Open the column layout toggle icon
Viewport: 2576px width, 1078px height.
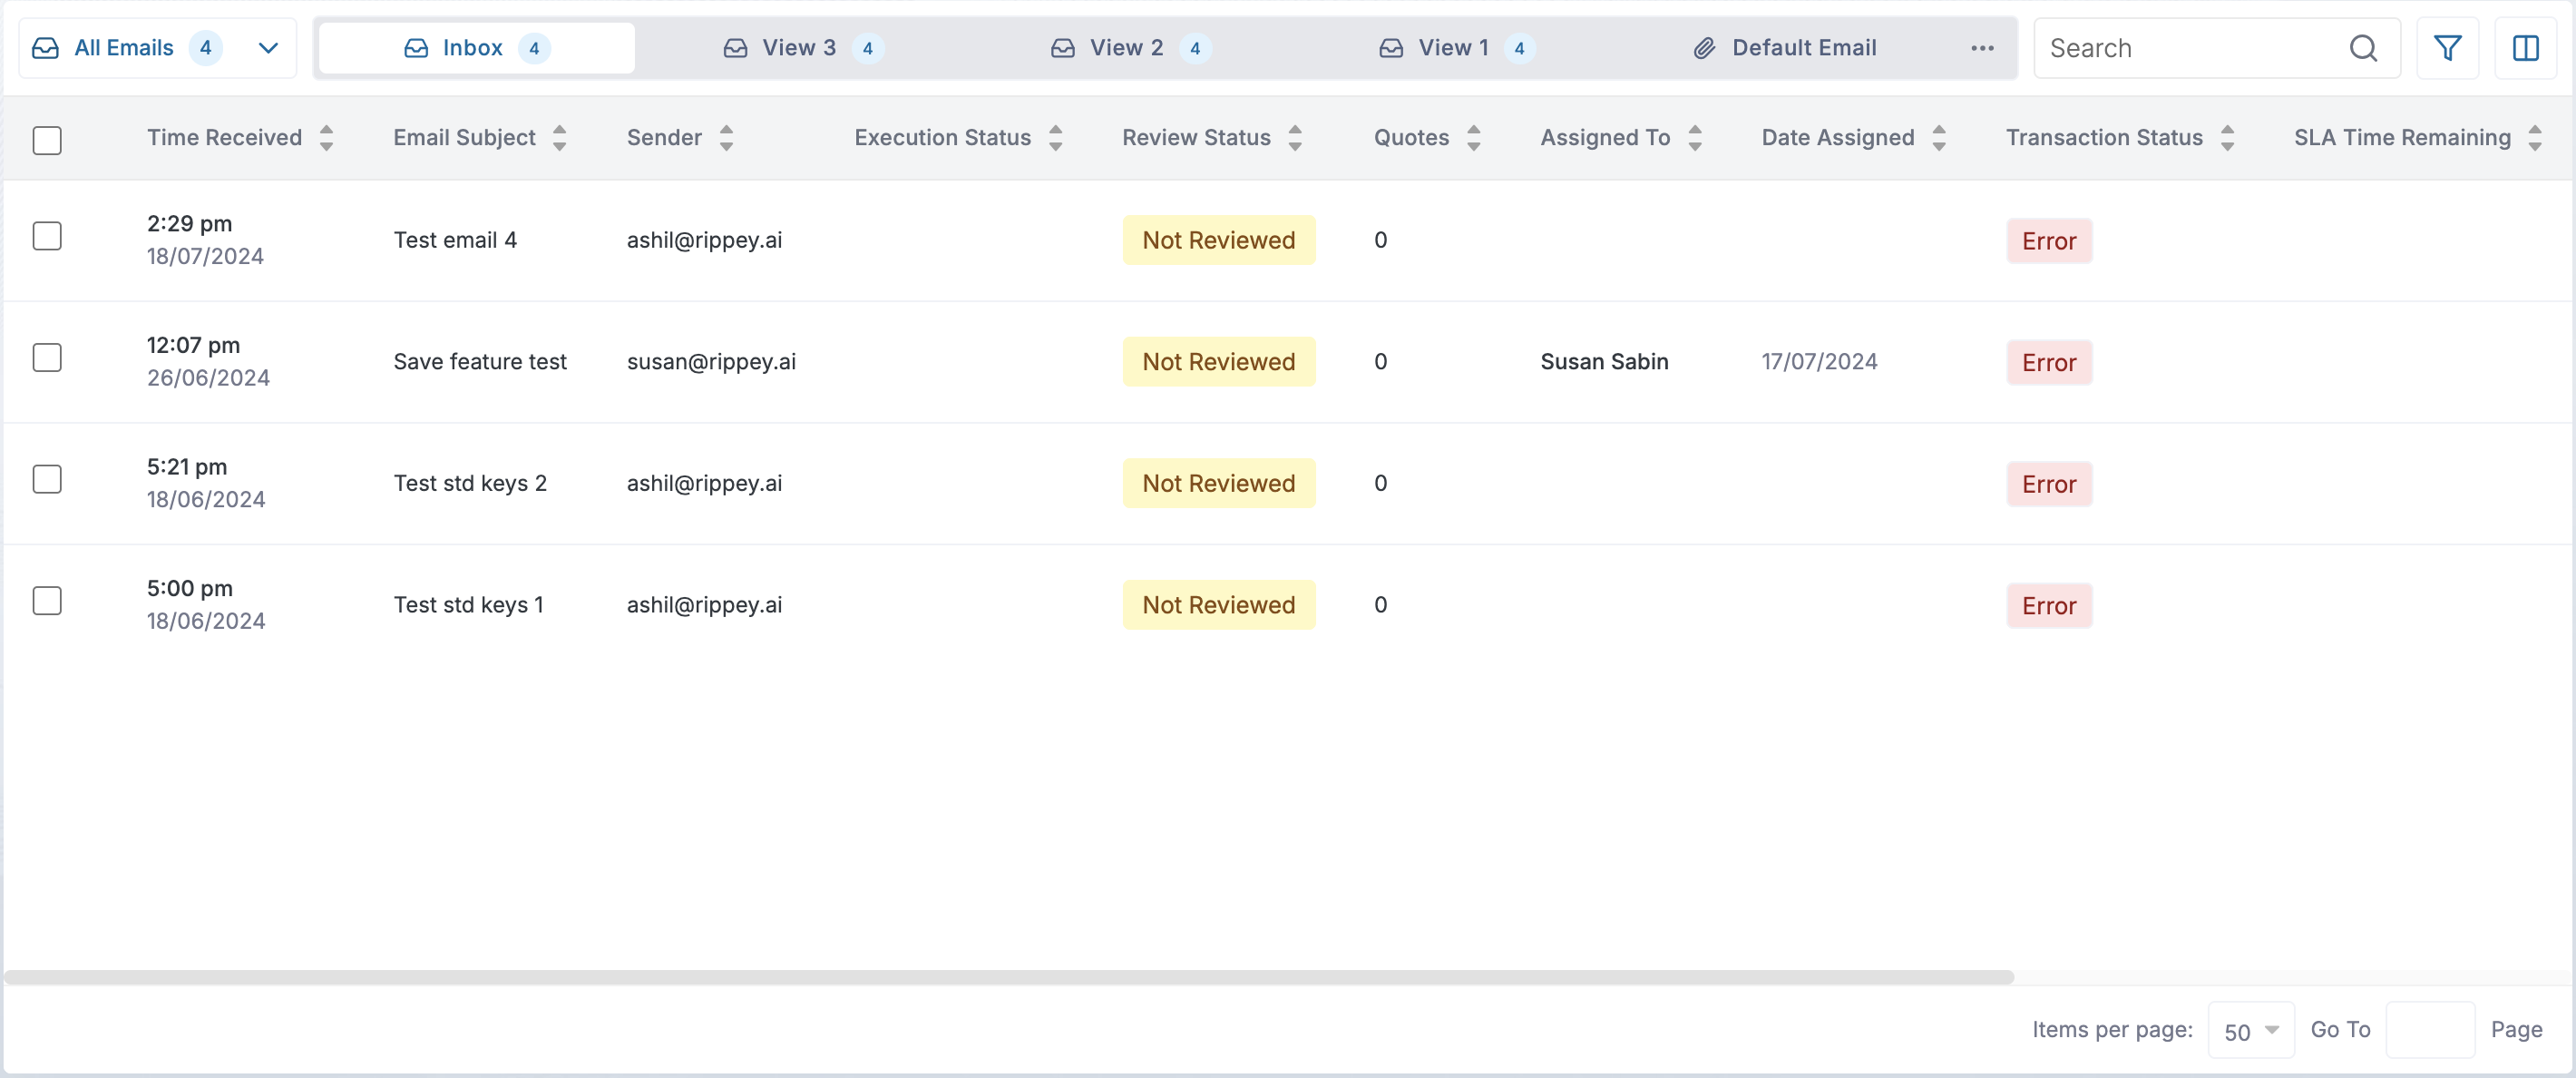click(x=2524, y=48)
